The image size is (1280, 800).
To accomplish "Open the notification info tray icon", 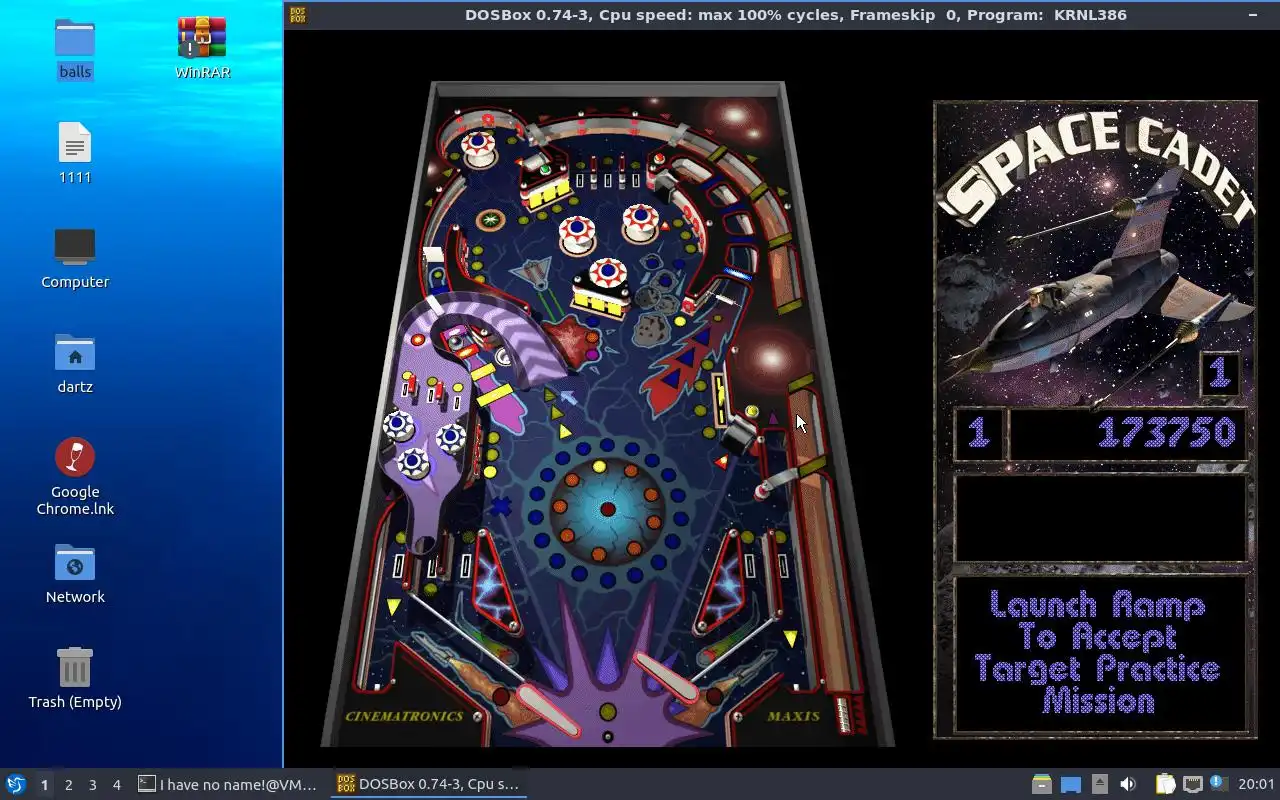I will click(1218, 783).
